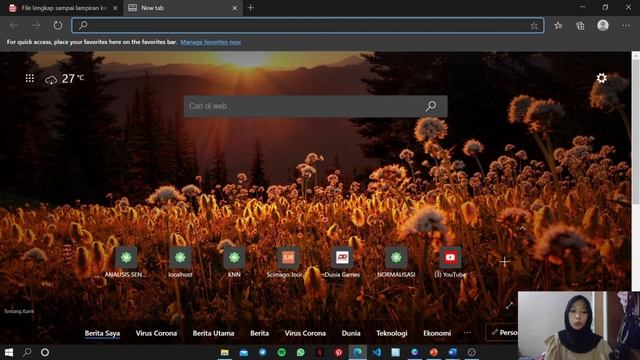
Task: Open Windows taskbar search
Action: pyautogui.click(x=27, y=352)
